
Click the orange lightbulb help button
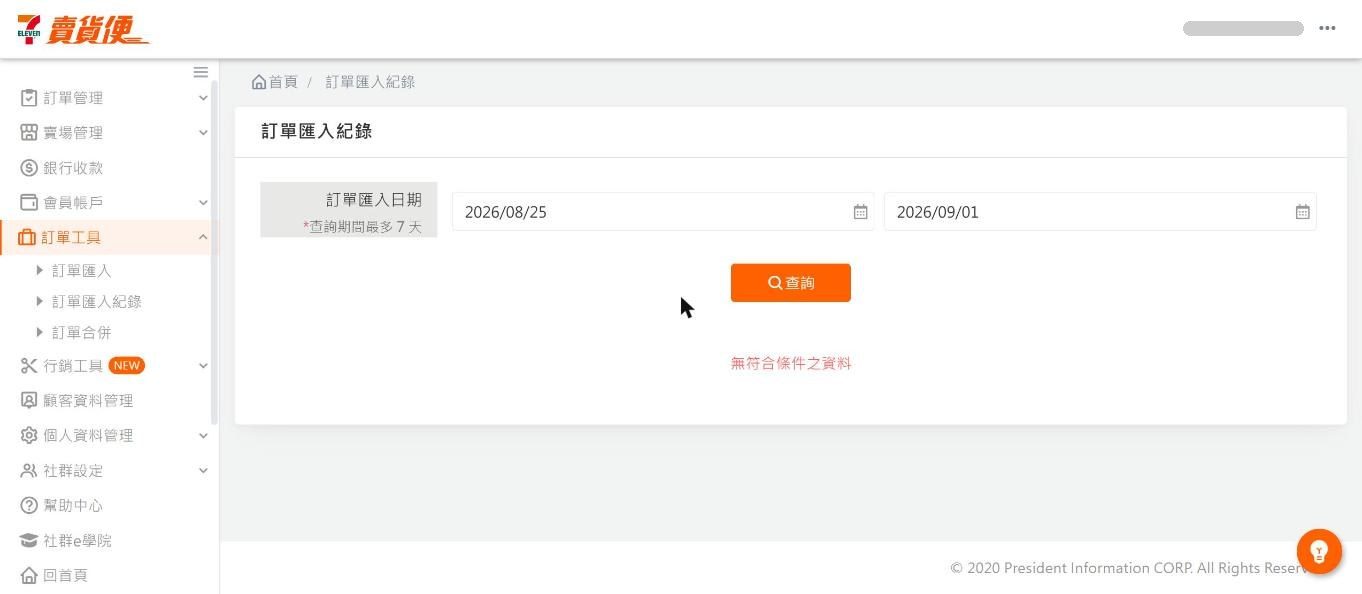coord(1319,551)
